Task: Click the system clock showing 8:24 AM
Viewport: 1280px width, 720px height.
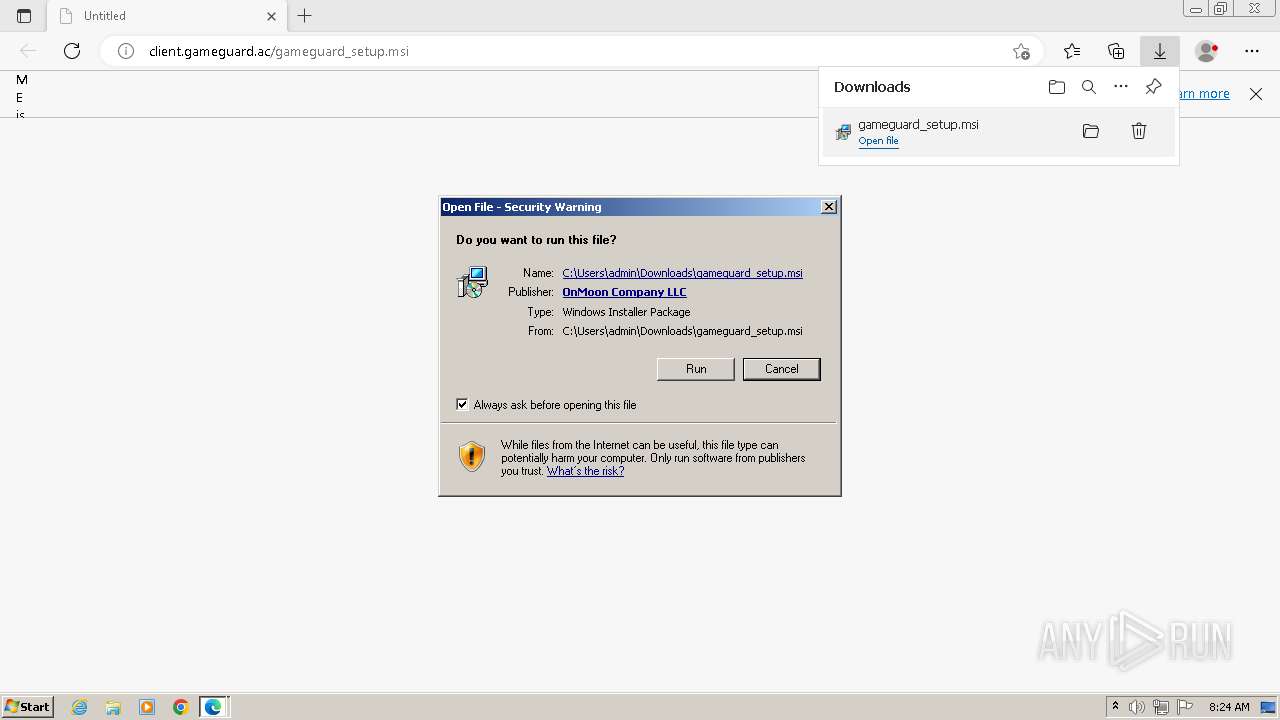Action: point(1229,707)
